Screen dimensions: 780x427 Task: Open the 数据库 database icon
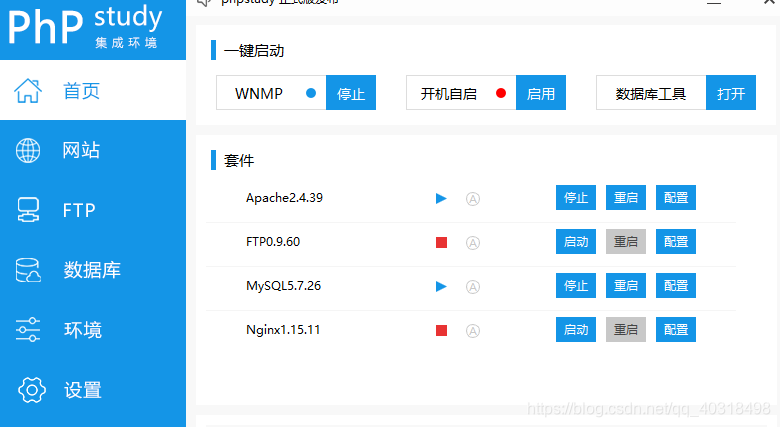pos(28,270)
